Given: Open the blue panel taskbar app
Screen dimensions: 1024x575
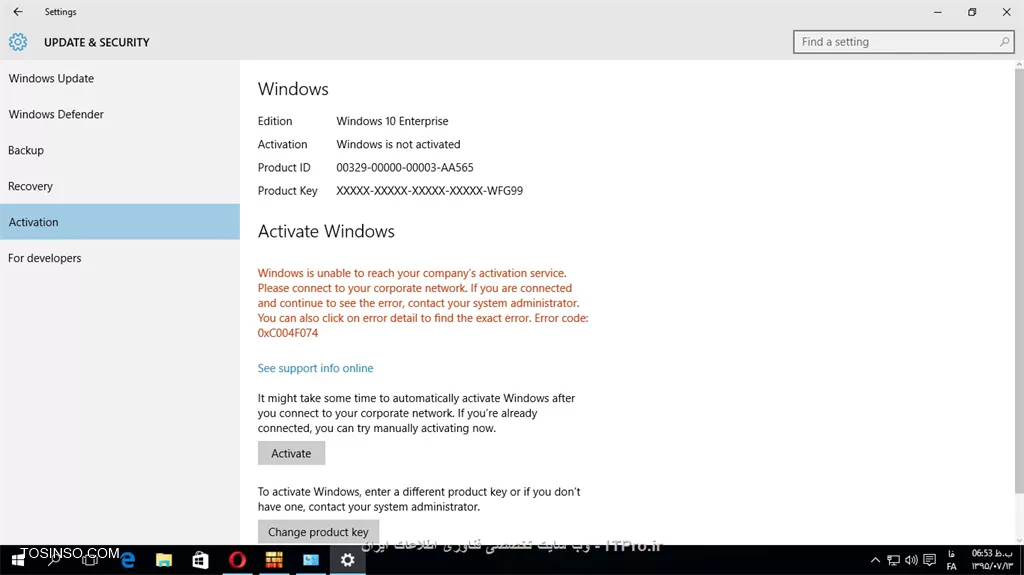Looking at the screenshot, I should click(x=311, y=560).
